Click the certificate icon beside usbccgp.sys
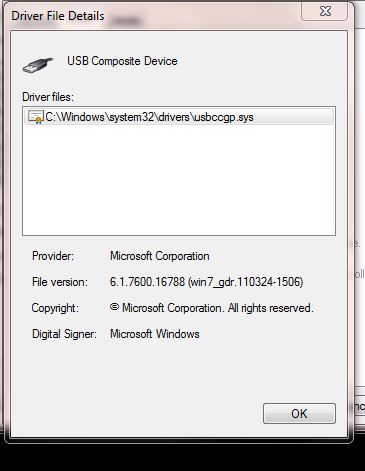This screenshot has height=471, width=365. [x=36, y=117]
